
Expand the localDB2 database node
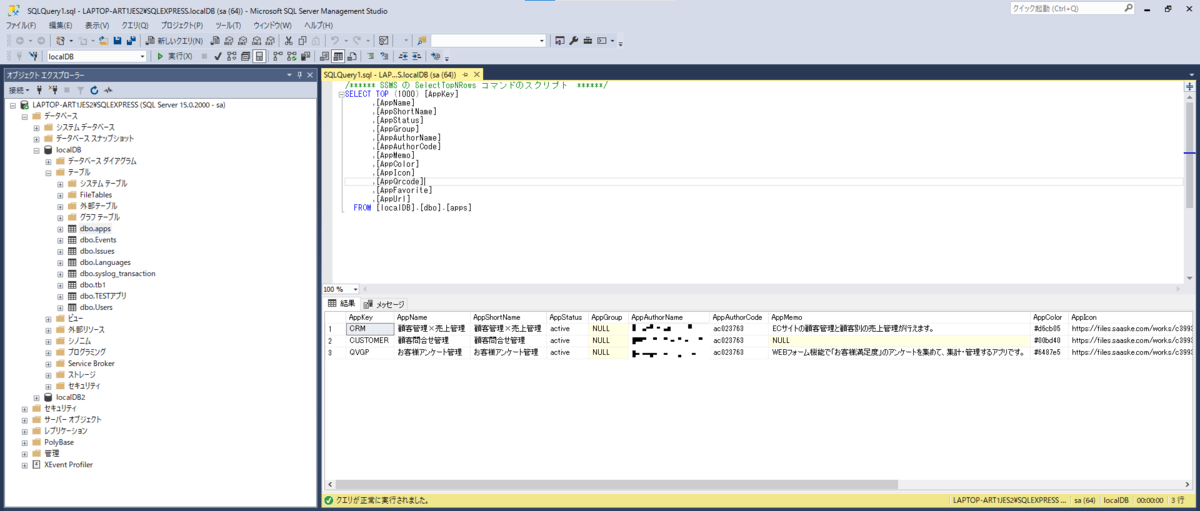coord(36,397)
